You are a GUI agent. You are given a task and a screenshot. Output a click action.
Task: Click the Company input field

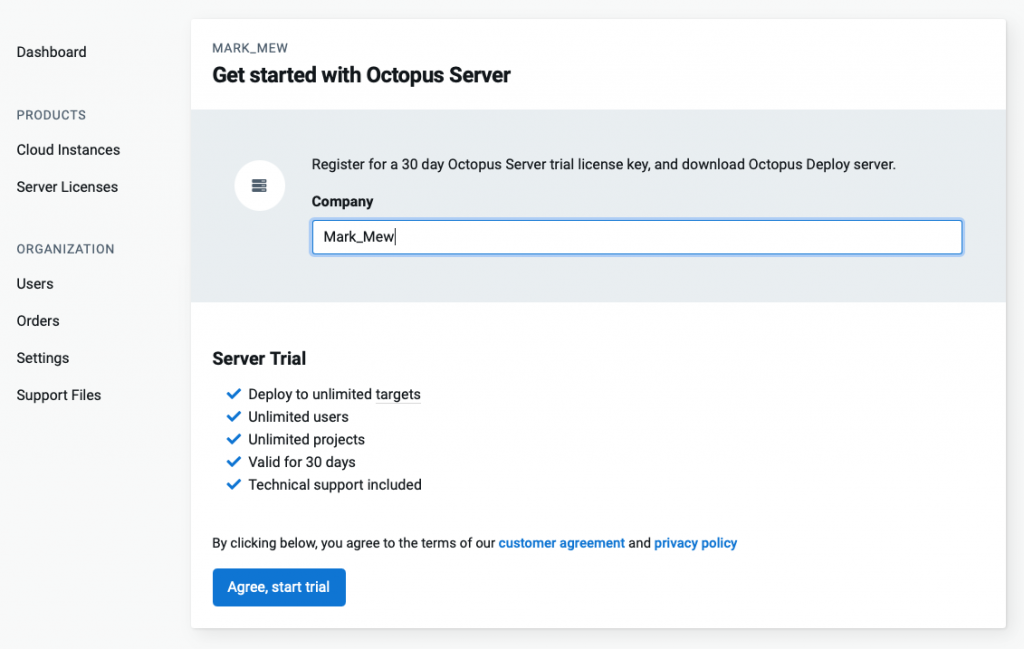[637, 237]
